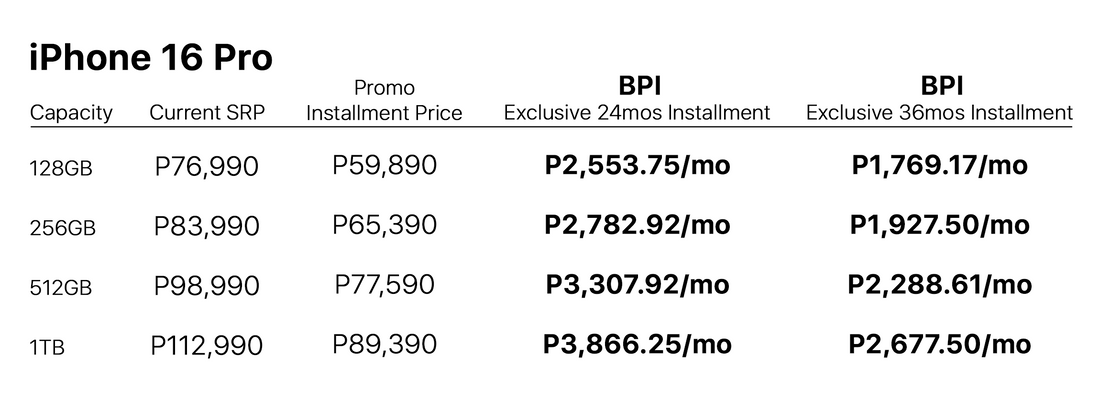Click the P83,990 current SRP price

(207, 227)
